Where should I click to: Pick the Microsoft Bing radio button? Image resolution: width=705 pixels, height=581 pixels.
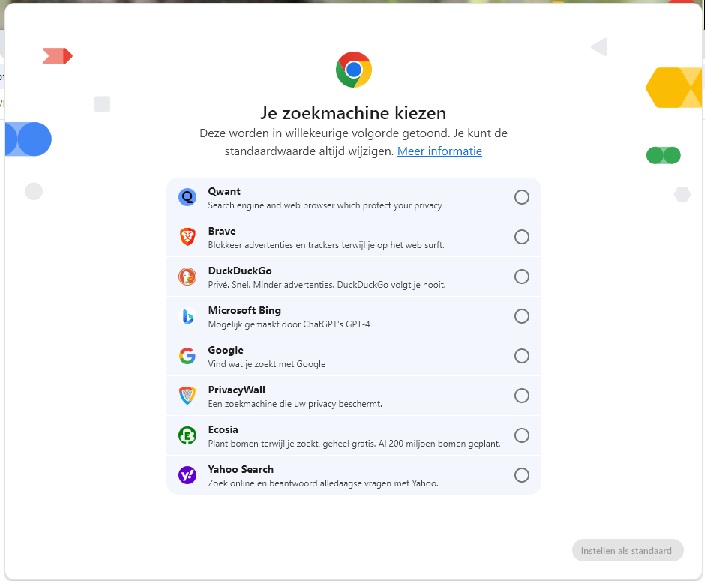click(521, 316)
